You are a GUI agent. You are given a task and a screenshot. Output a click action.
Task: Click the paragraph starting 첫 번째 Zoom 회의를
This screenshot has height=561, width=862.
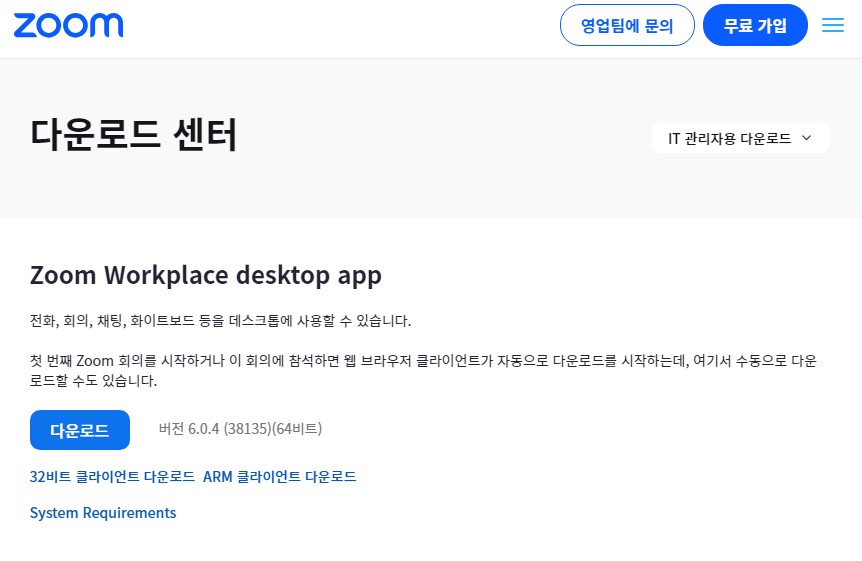(x=423, y=370)
